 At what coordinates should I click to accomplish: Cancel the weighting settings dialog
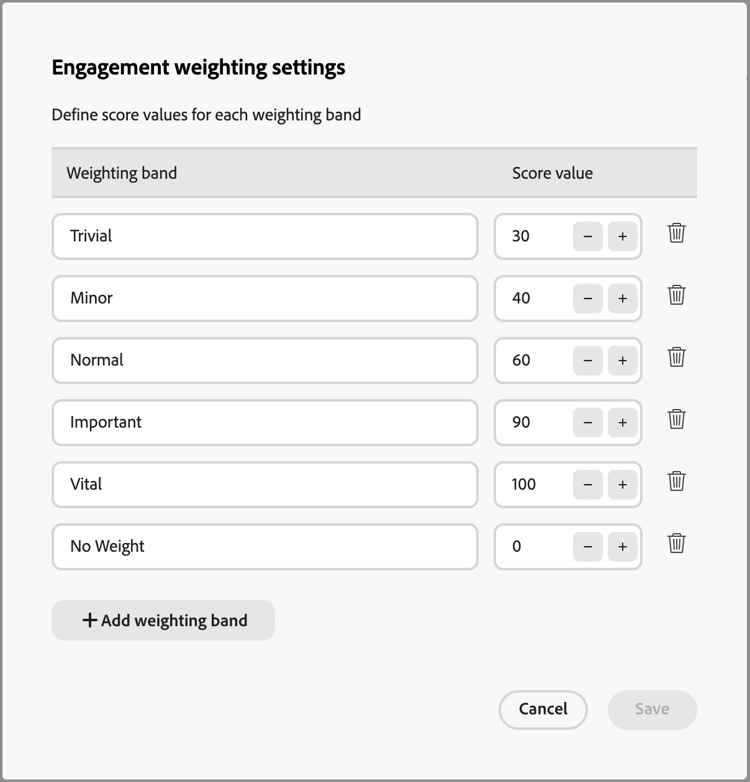pyautogui.click(x=543, y=709)
